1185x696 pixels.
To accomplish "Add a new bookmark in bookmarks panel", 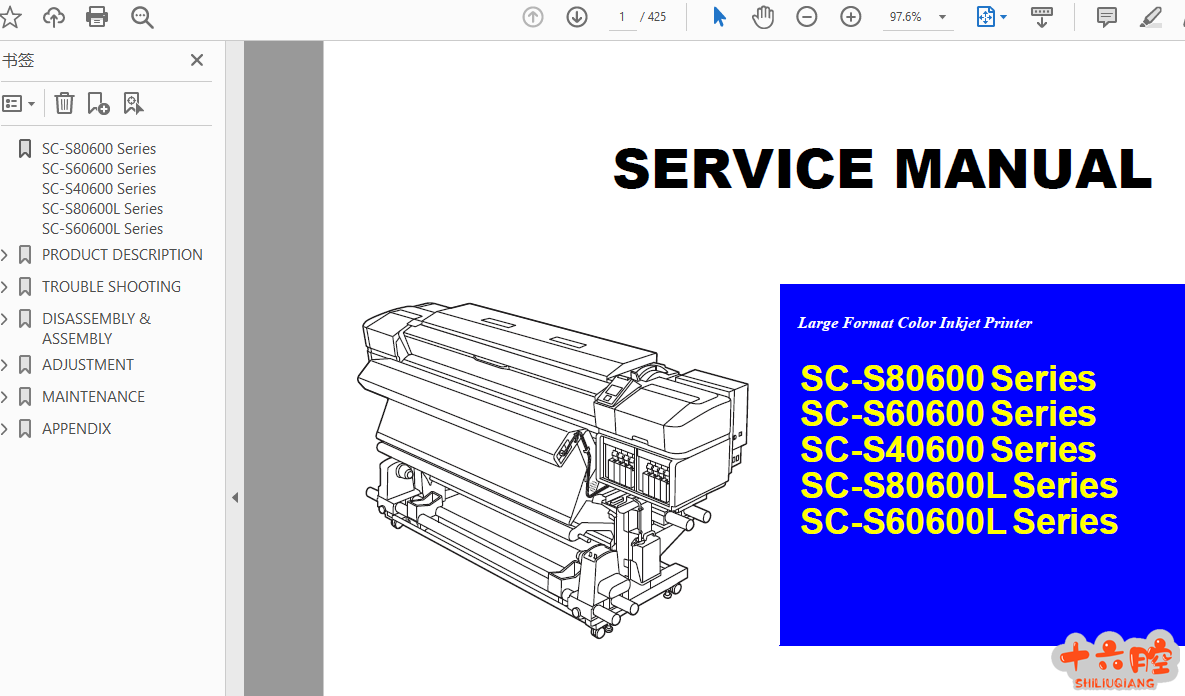I will tap(98, 103).
